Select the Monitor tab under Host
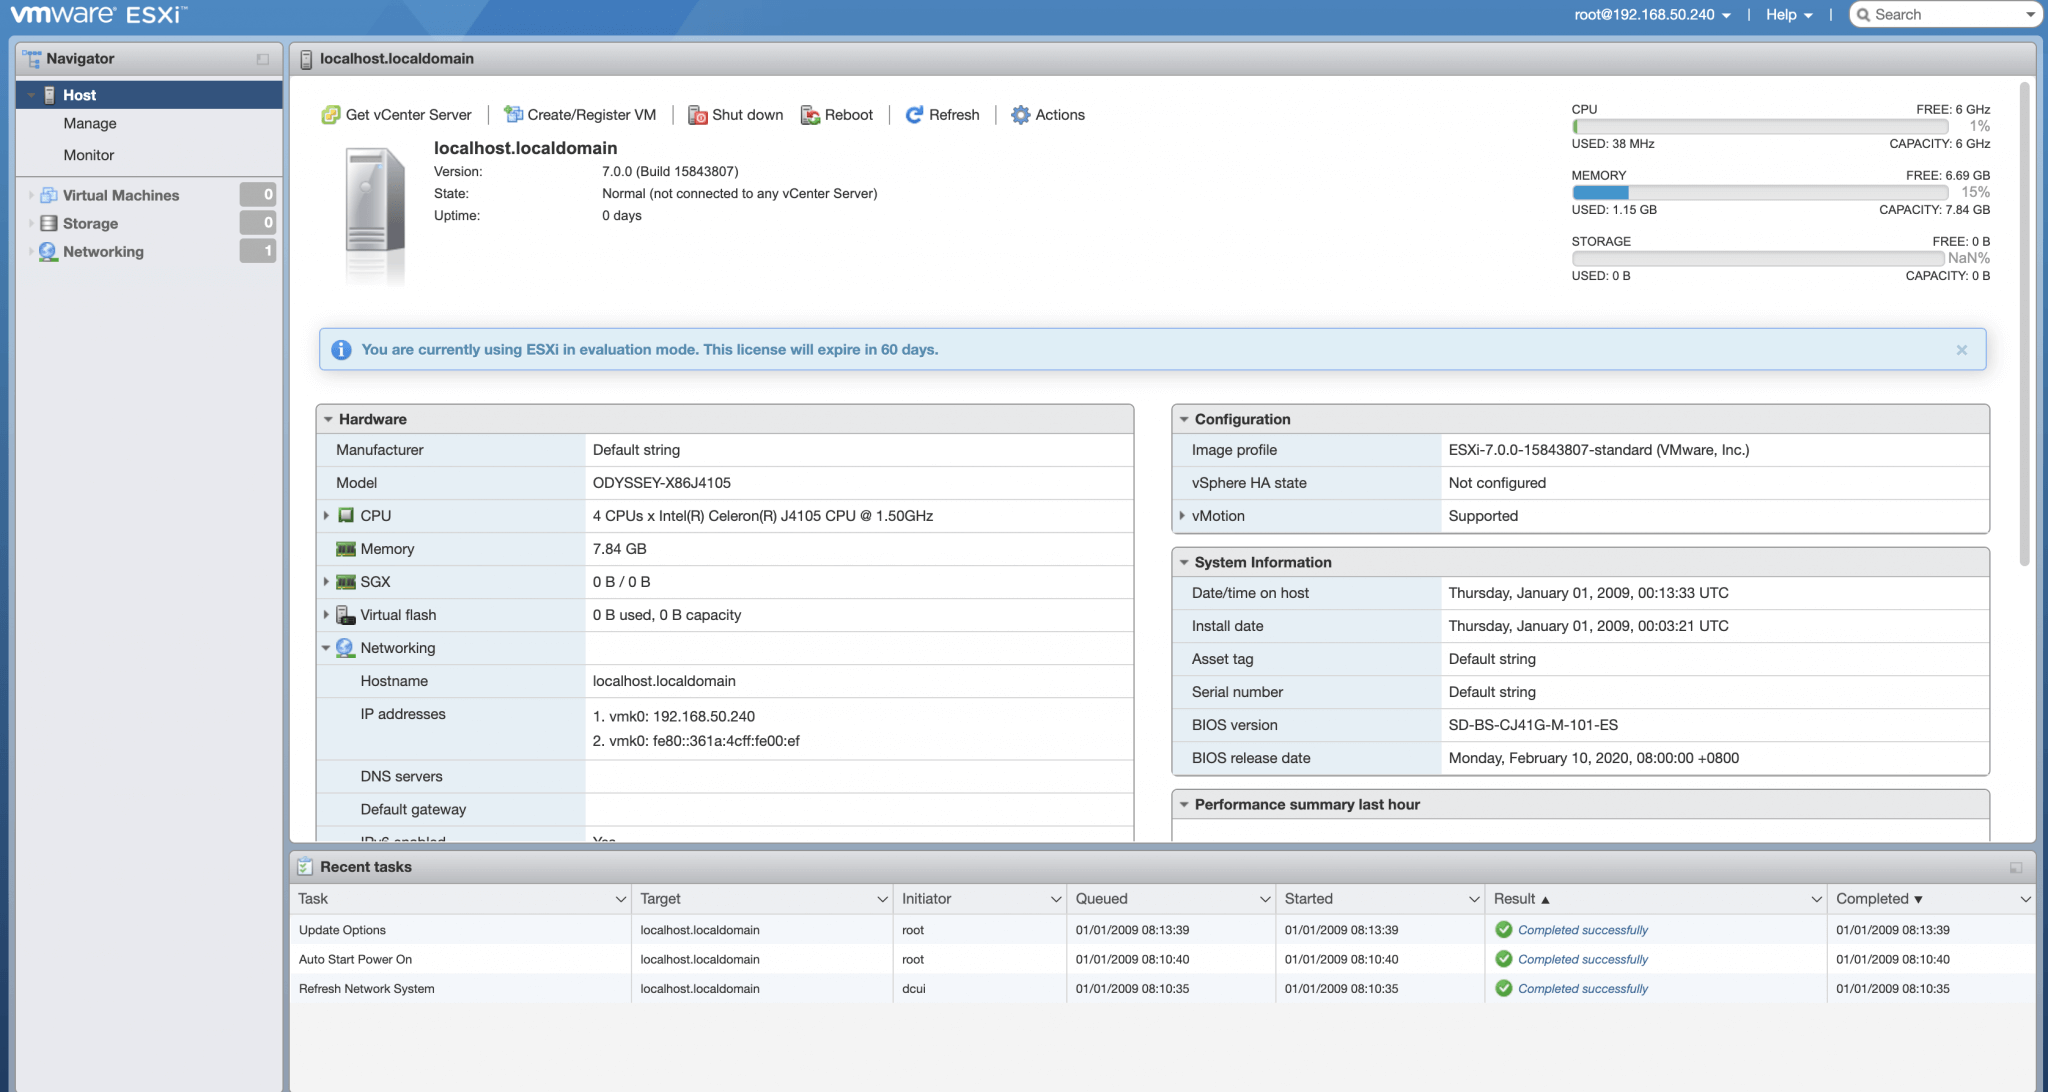 click(x=88, y=155)
